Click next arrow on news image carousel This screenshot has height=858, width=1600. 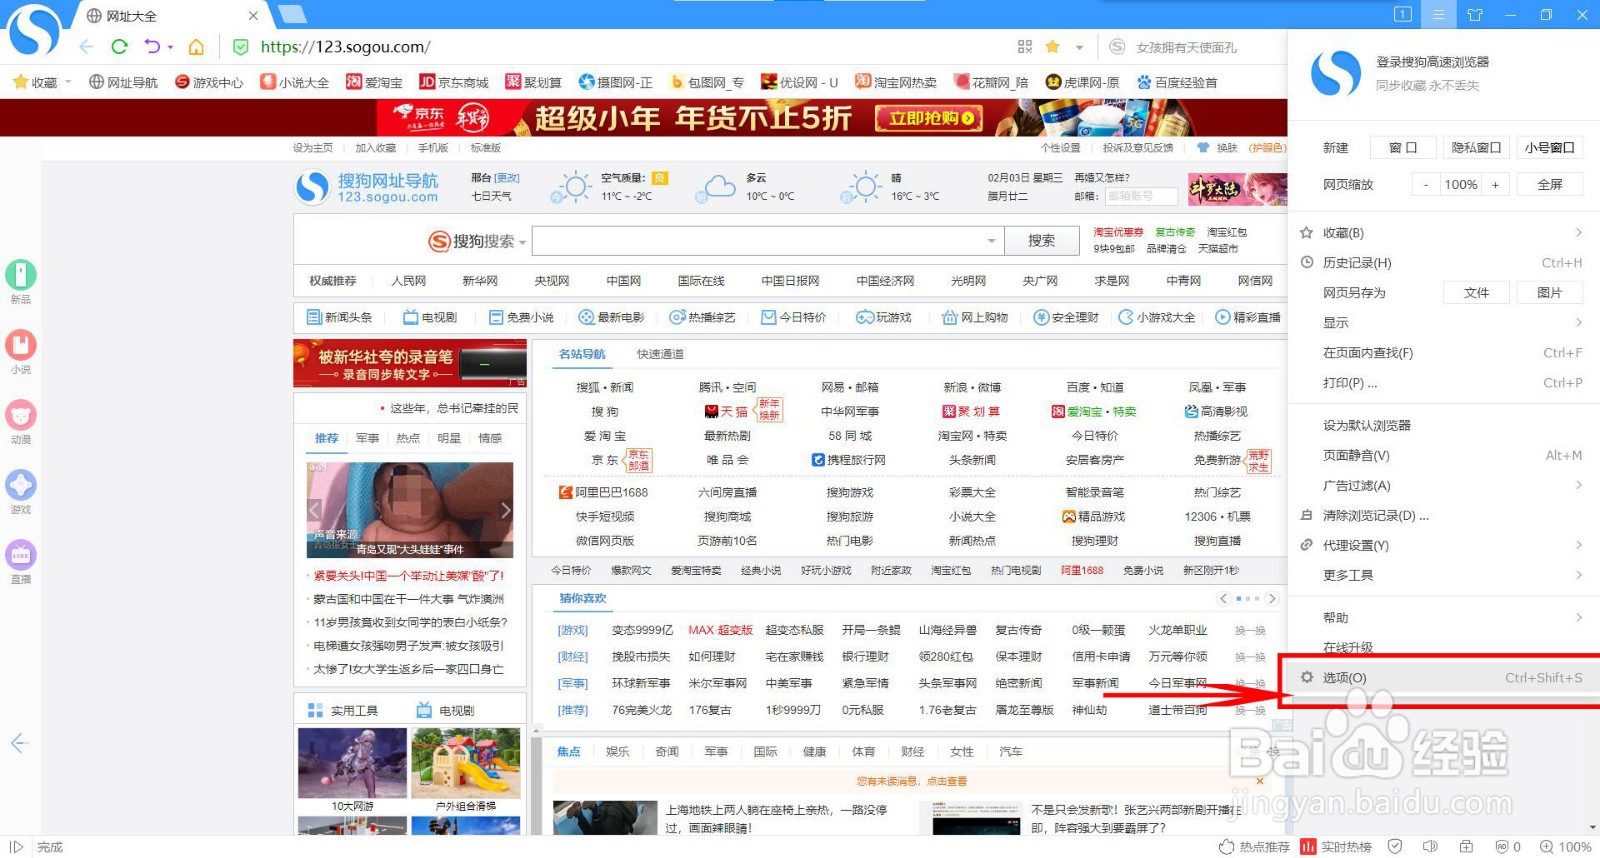click(505, 510)
